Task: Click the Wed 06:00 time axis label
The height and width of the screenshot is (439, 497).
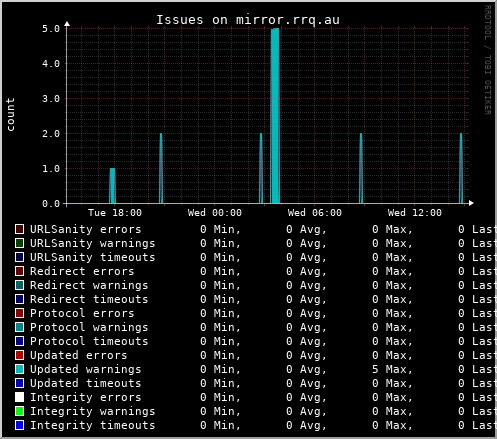Action: click(315, 213)
